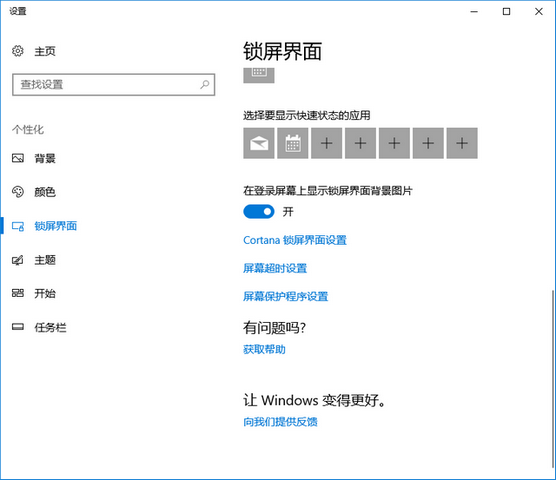Add app in last plus quick status slot
The width and height of the screenshot is (556, 480).
click(462, 143)
